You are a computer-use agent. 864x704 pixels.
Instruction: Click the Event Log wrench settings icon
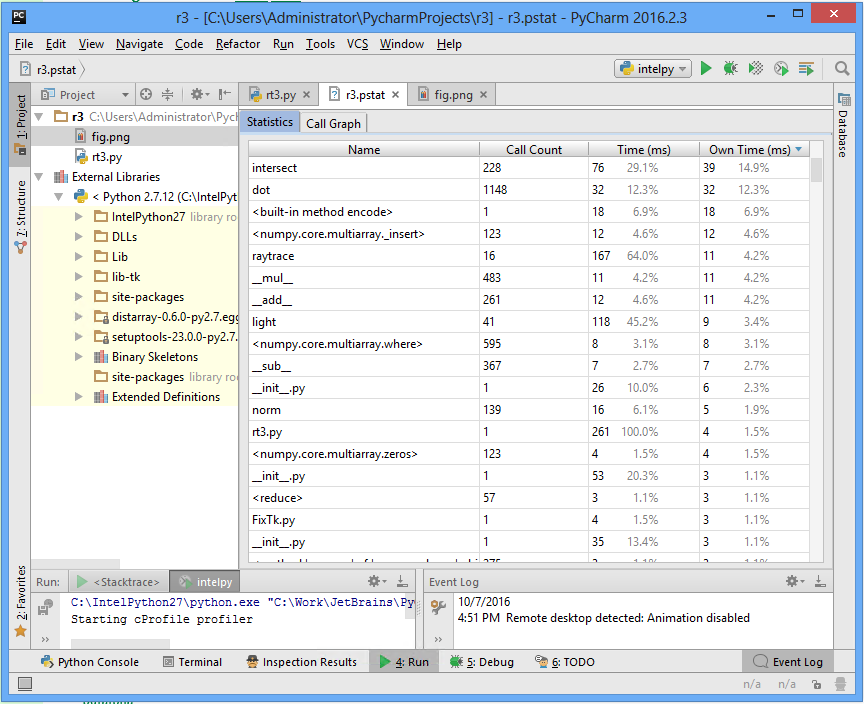[x=439, y=607]
